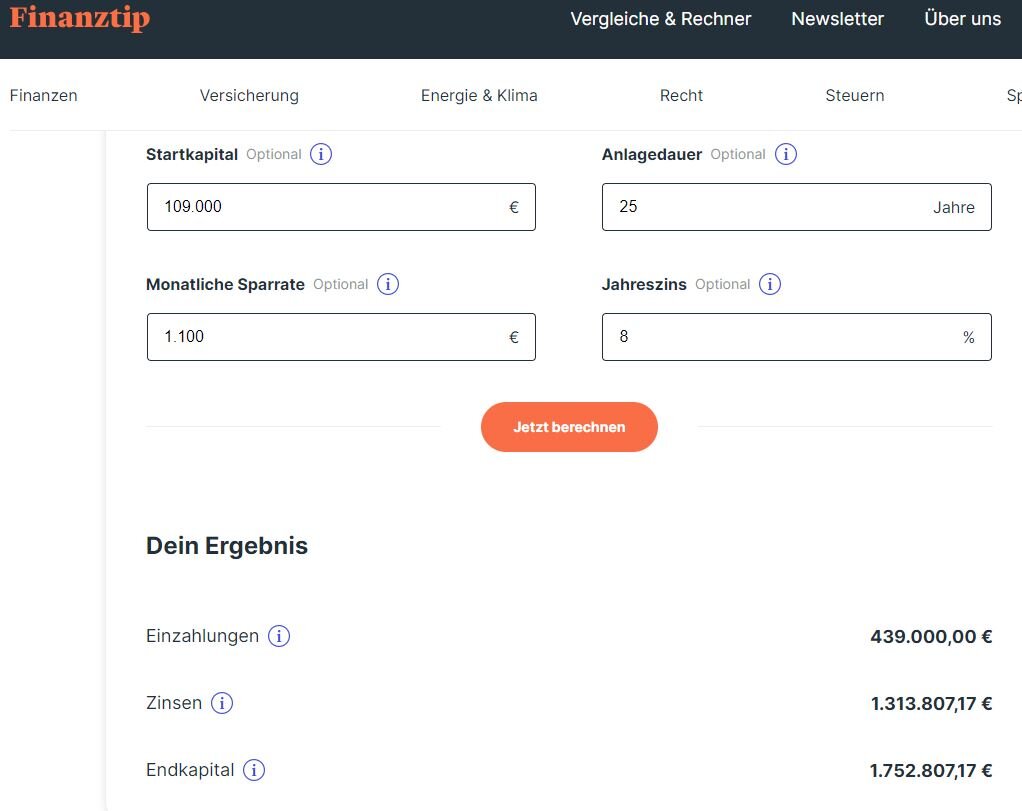This screenshot has height=811, width=1022.
Task: Click info icon beside Anlagedauer label
Action: pos(786,154)
